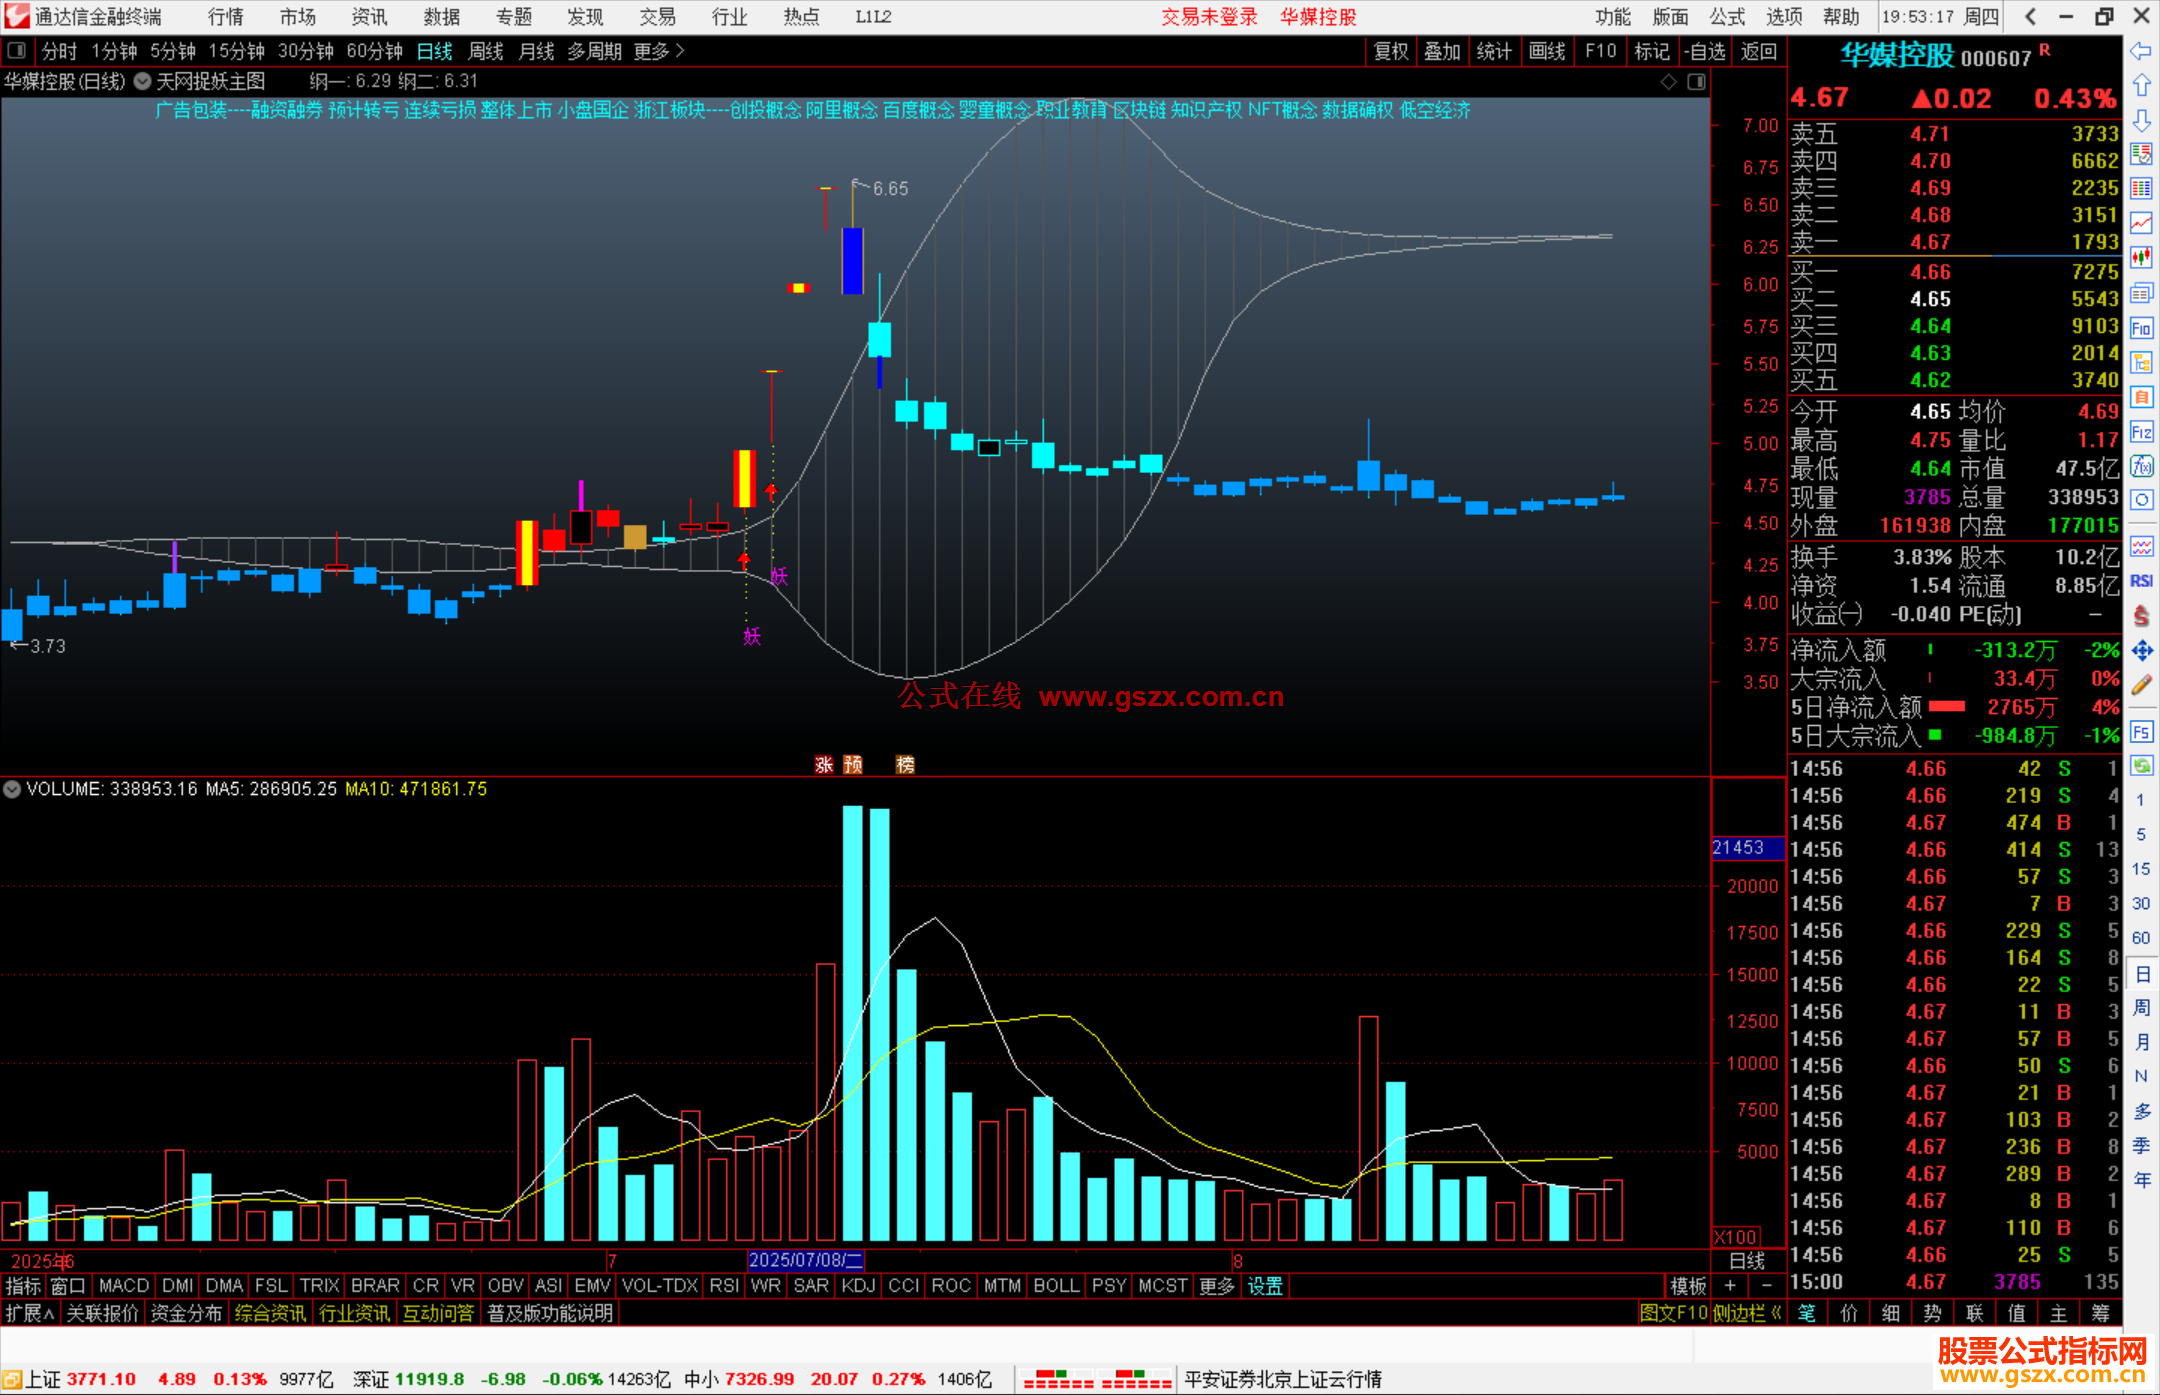
Task: Click the 复权 button
Action: [x=1391, y=51]
